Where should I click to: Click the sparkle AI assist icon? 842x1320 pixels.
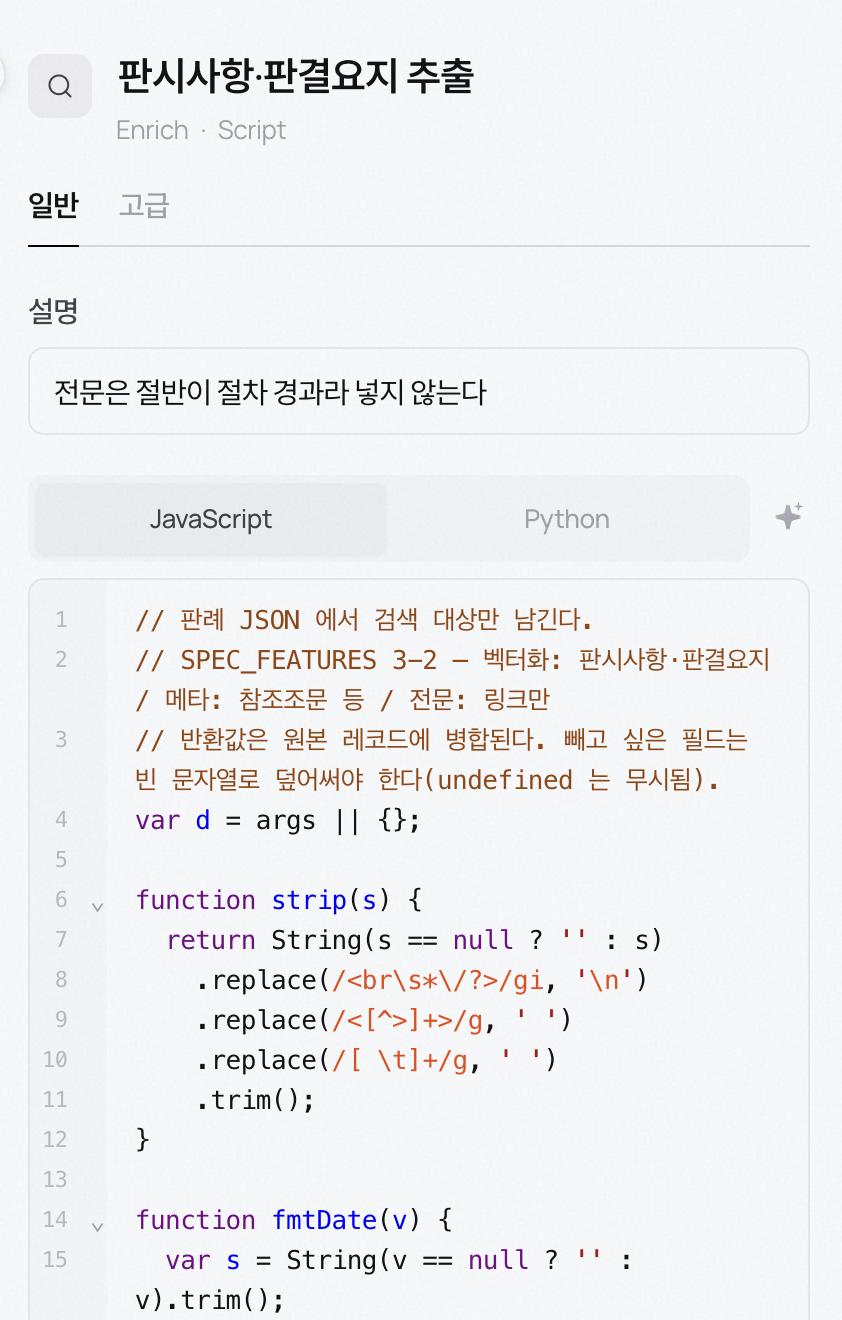(x=789, y=517)
